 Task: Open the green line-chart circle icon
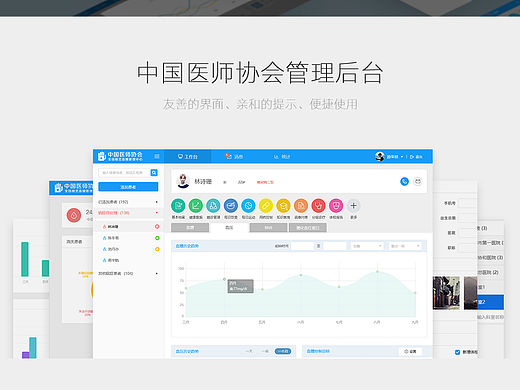point(196,206)
